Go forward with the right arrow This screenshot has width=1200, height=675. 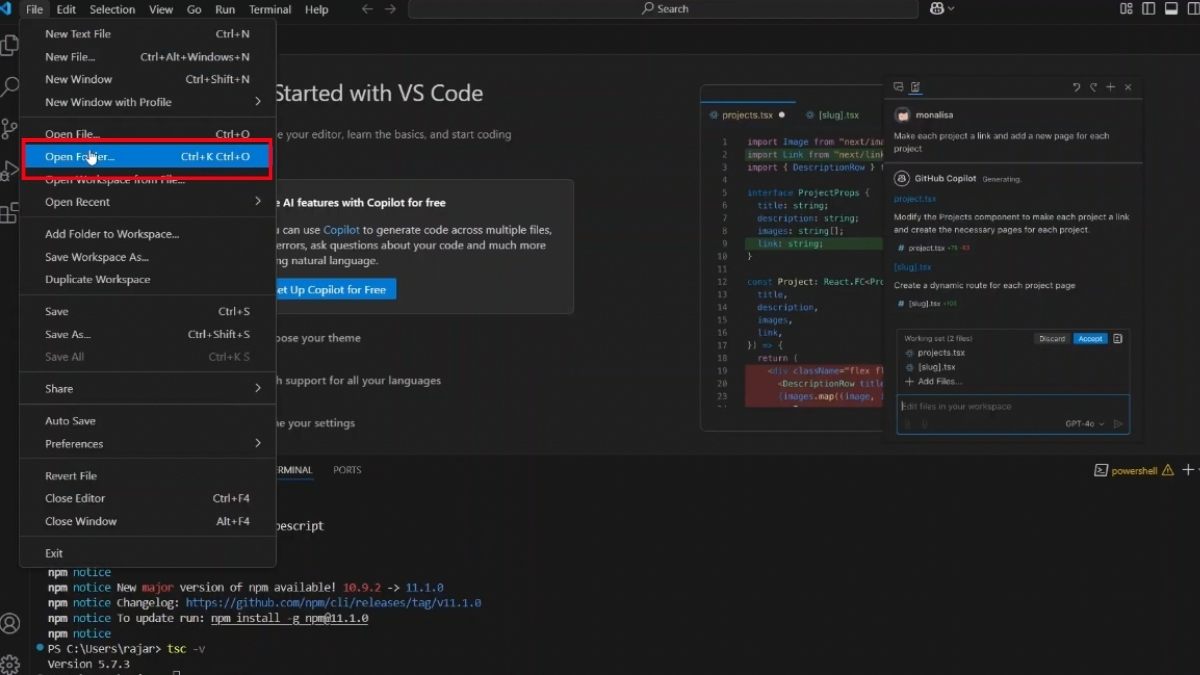(x=390, y=9)
